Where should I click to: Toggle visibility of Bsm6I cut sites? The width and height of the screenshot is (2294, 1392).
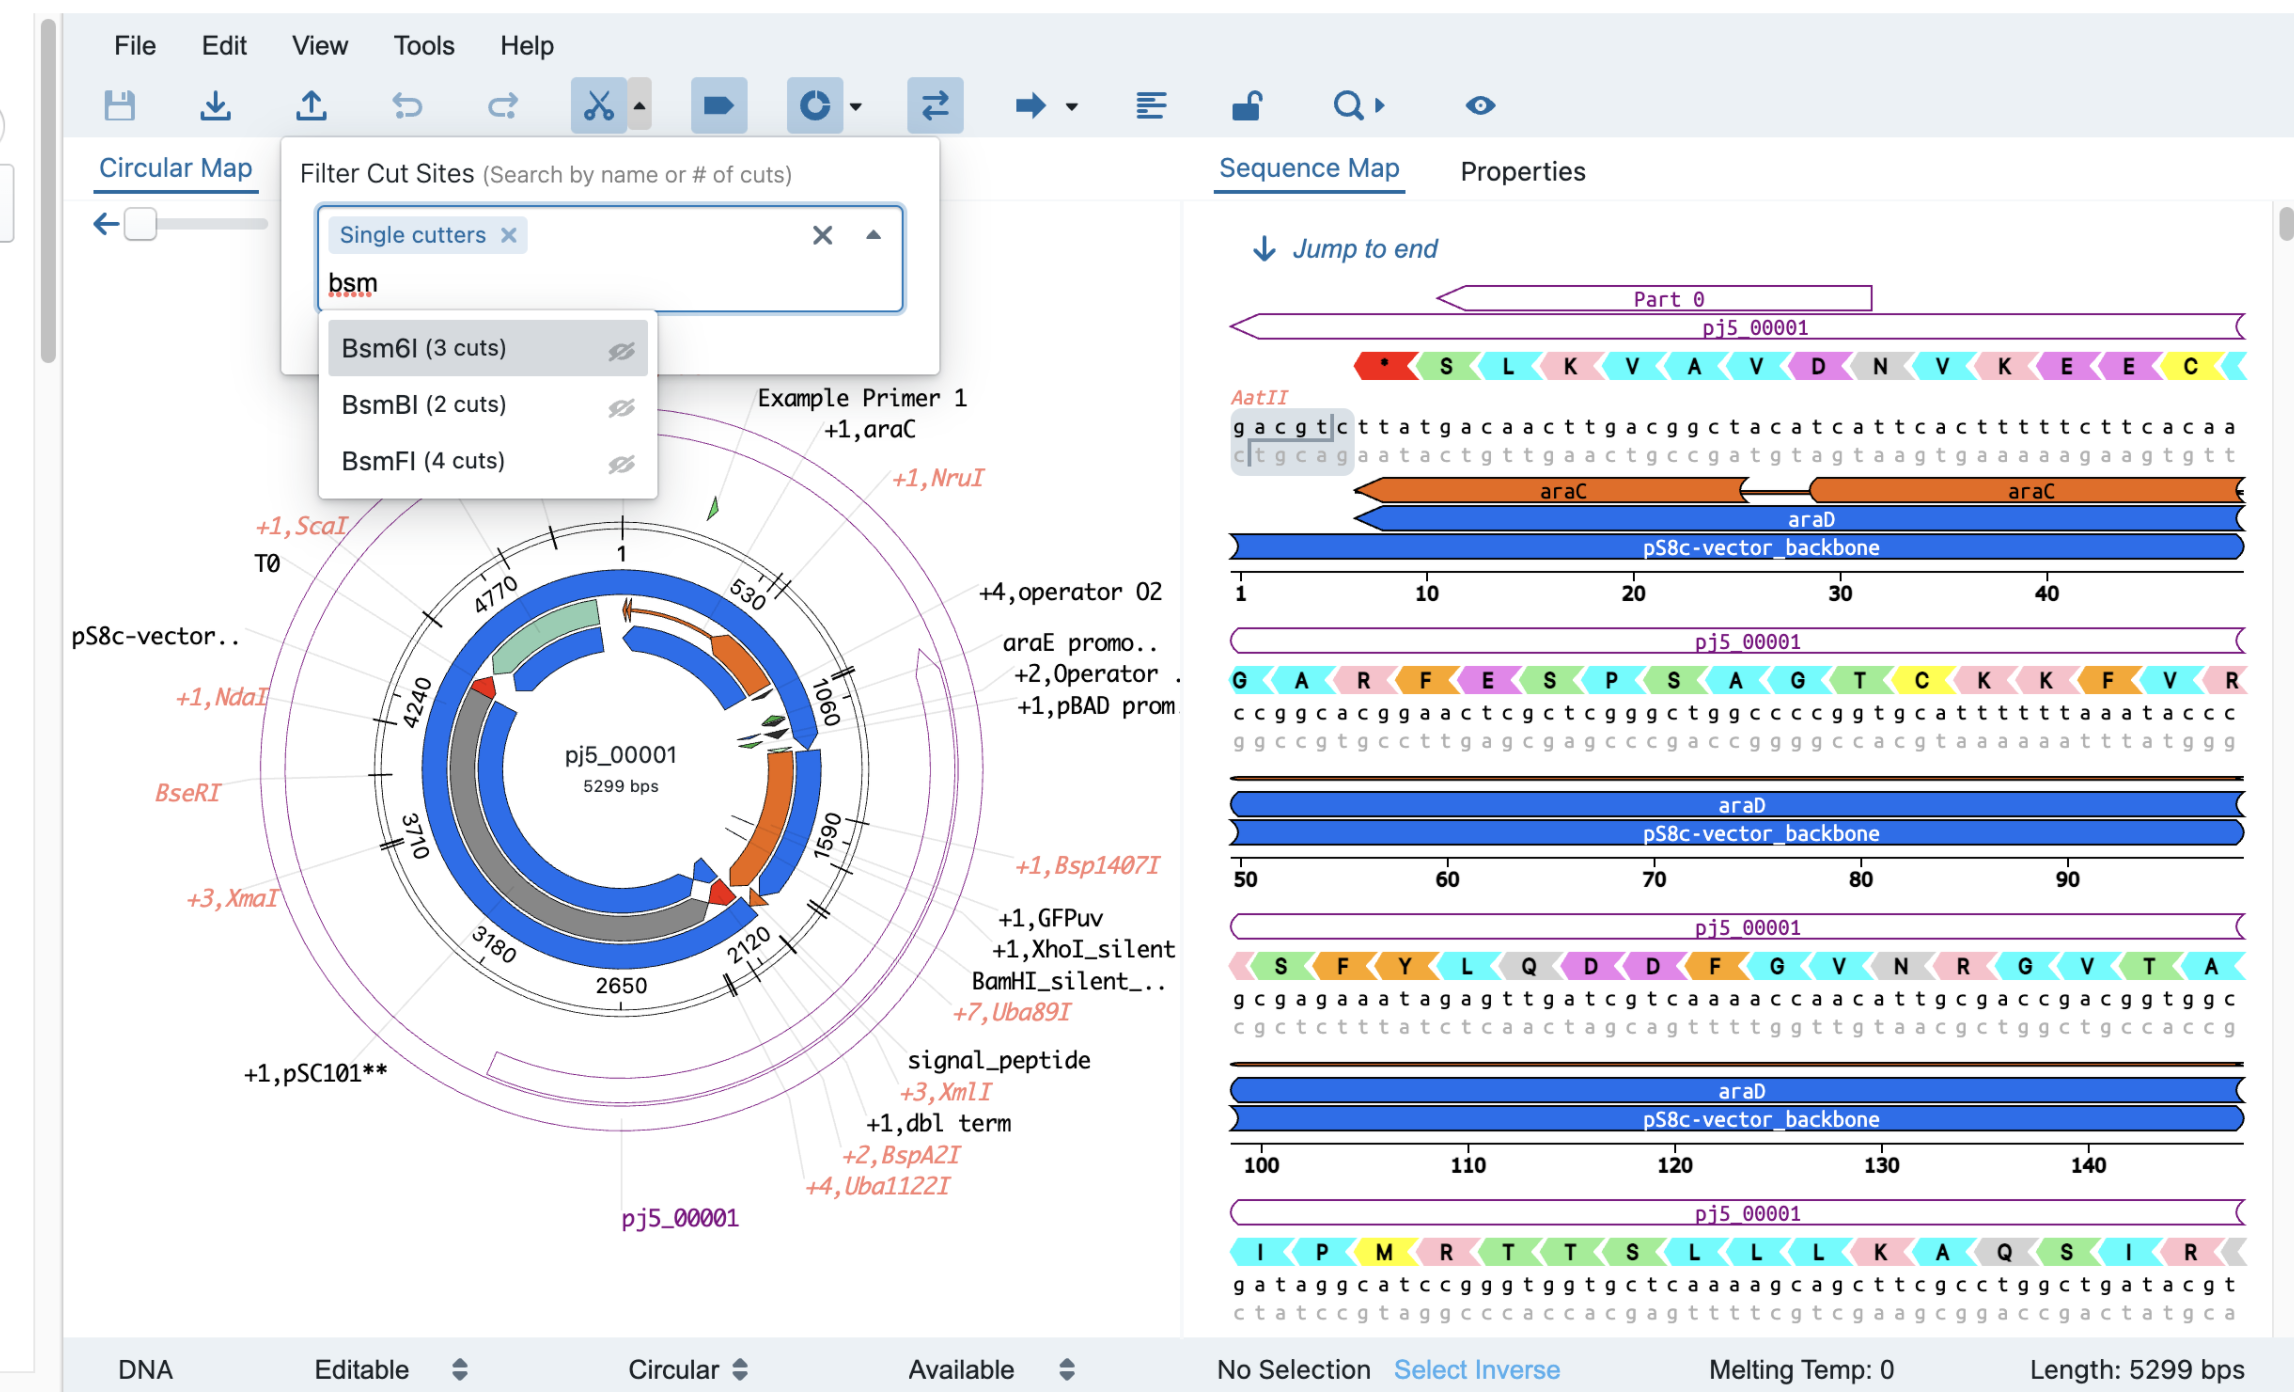click(623, 348)
